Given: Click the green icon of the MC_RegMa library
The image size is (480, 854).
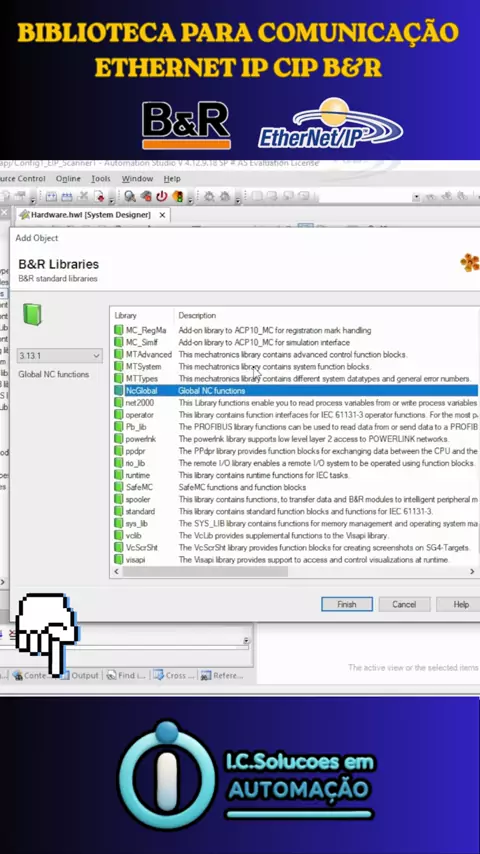Looking at the screenshot, I should 119,330.
